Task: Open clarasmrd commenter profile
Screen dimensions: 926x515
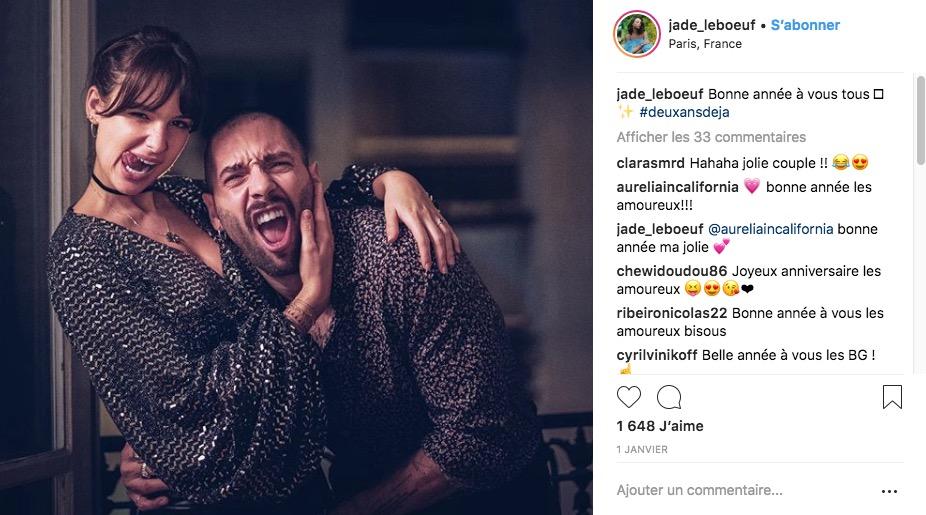Action: (650, 162)
